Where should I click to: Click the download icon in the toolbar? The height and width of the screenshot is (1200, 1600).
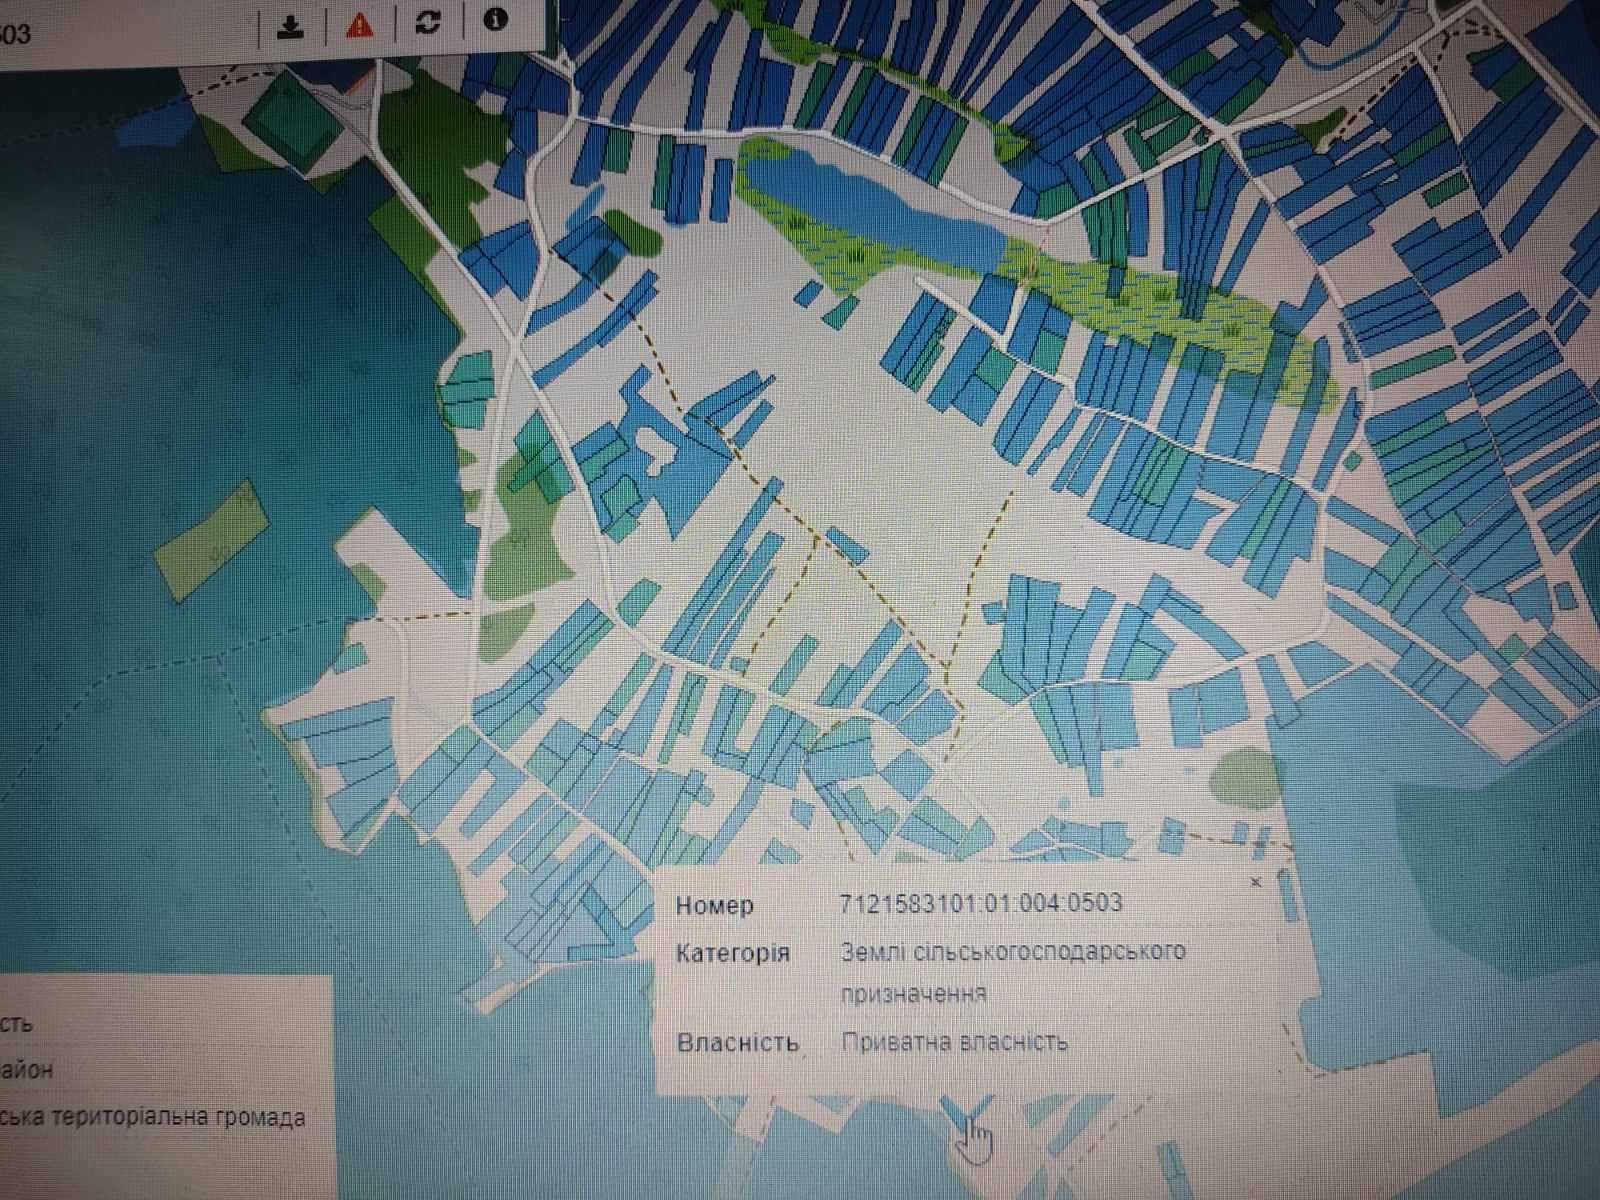(x=291, y=27)
